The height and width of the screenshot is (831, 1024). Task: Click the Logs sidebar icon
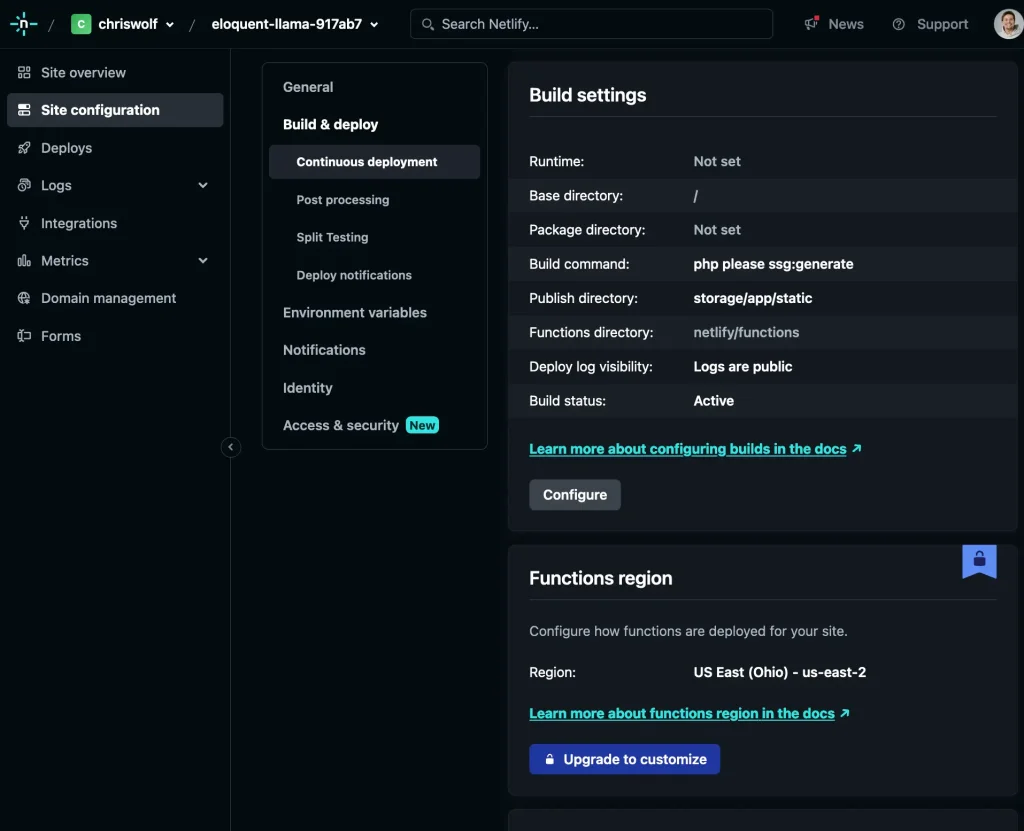tap(24, 185)
